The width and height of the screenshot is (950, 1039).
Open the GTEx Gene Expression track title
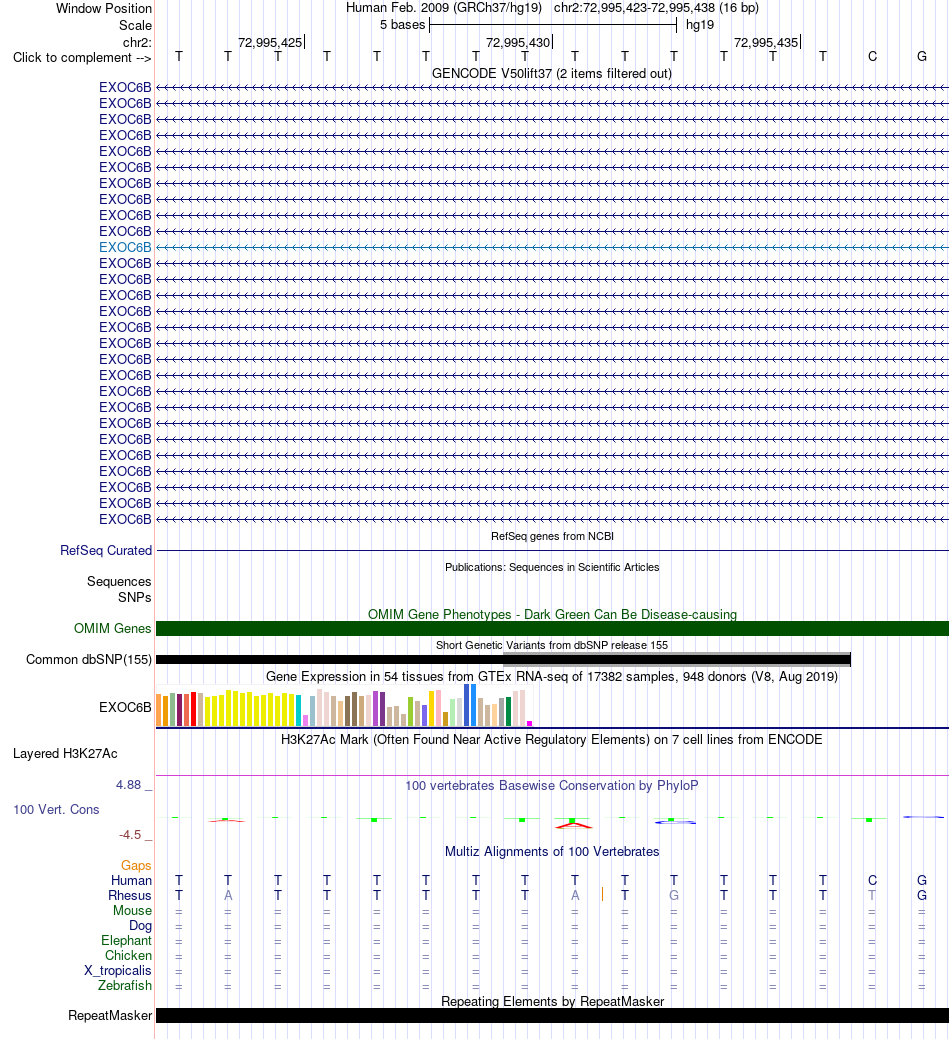[x=552, y=677]
